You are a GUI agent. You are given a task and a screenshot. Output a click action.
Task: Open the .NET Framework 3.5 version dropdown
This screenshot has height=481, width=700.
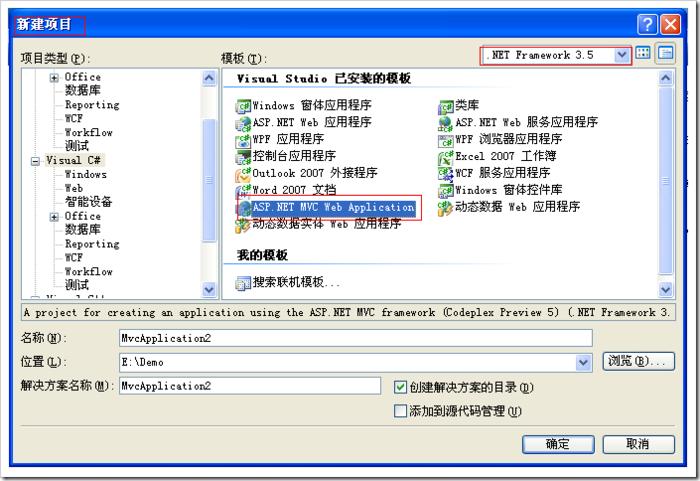621,55
